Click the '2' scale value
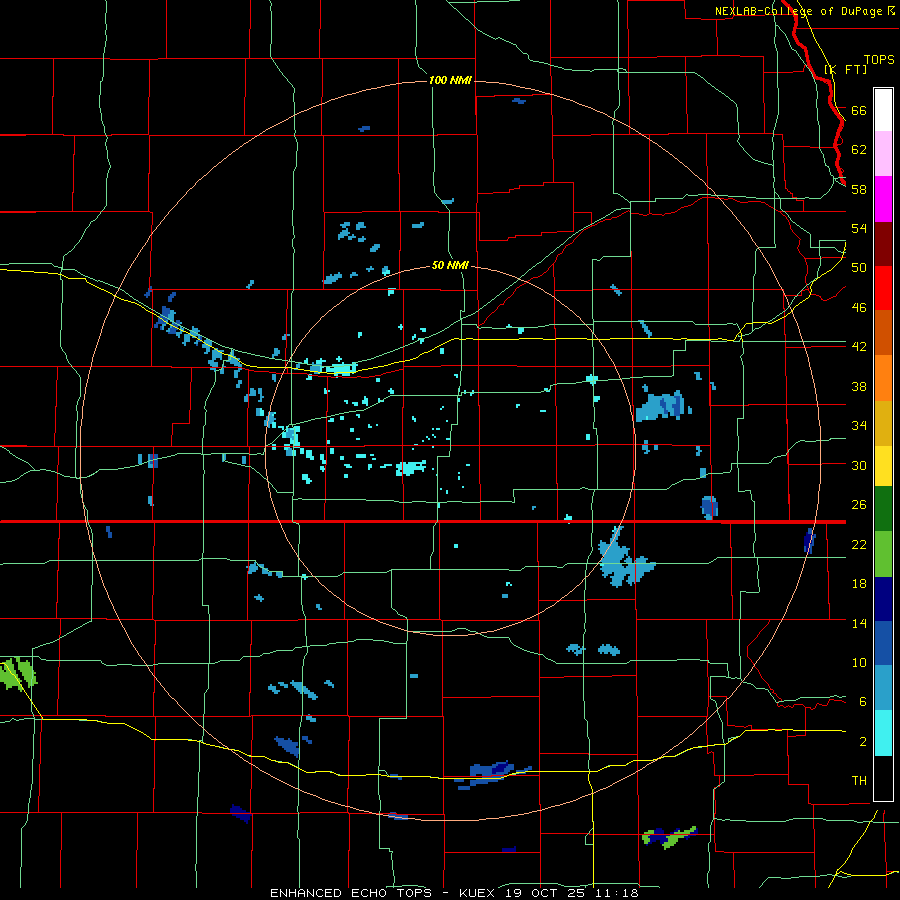This screenshot has height=900, width=900. (x=863, y=742)
